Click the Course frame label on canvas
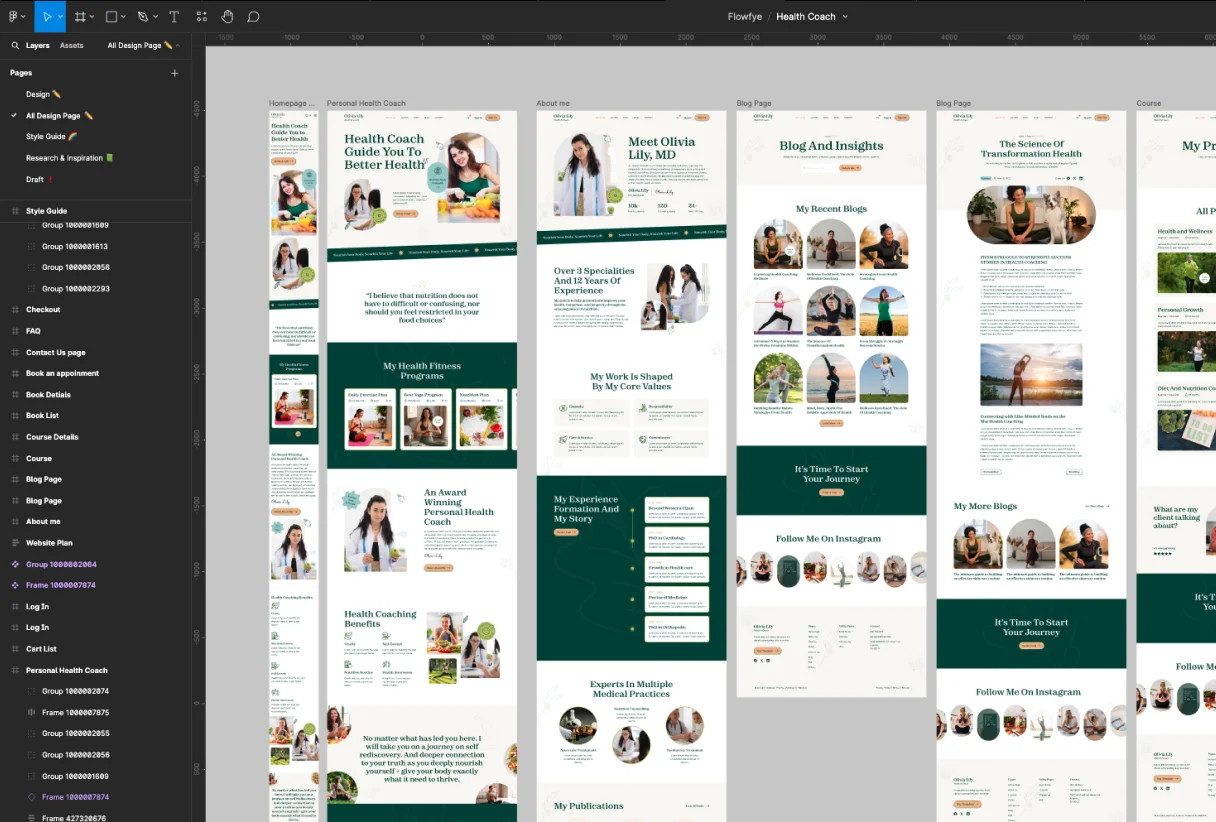Image resolution: width=1216 pixels, height=822 pixels. click(1148, 103)
